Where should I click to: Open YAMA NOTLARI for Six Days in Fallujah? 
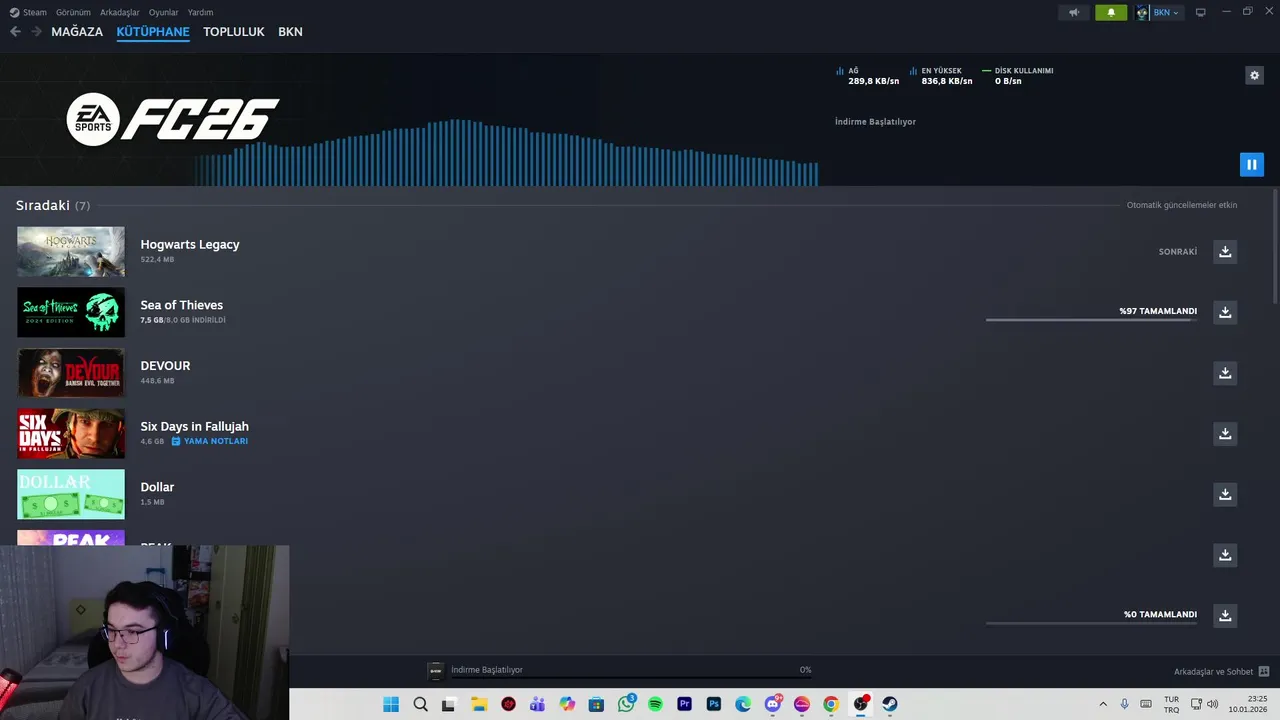210,441
